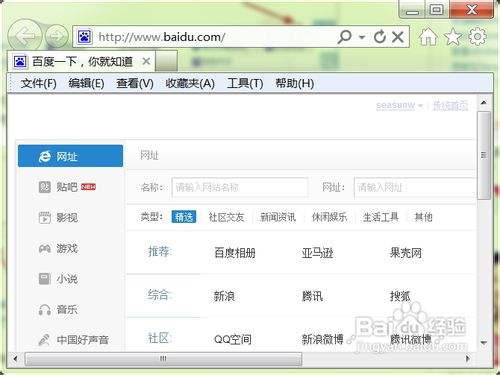Open the tools gear icon
This screenshot has height=375, width=500.
[x=477, y=36]
